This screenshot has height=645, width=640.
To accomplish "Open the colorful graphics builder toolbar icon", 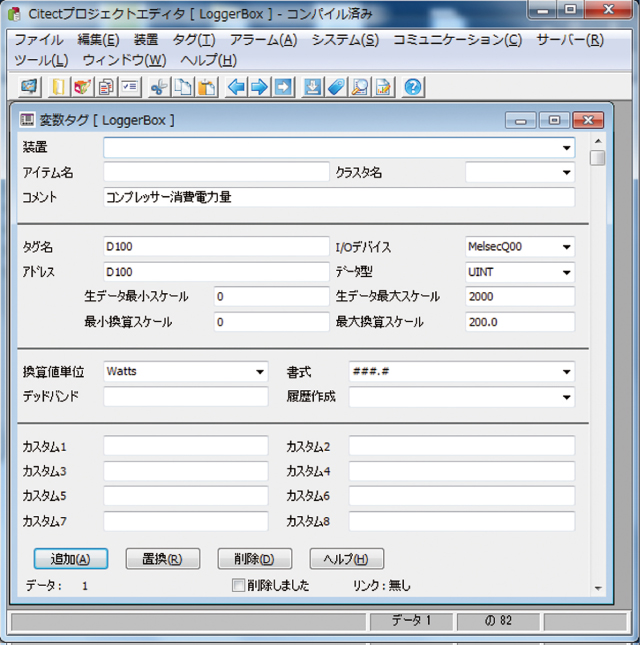I will point(82,87).
